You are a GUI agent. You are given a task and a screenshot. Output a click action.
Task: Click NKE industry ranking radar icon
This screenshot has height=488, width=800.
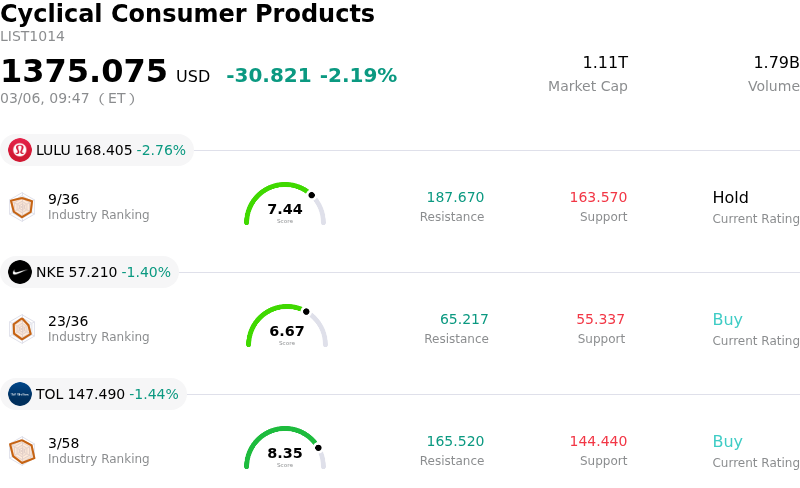click(x=22, y=329)
